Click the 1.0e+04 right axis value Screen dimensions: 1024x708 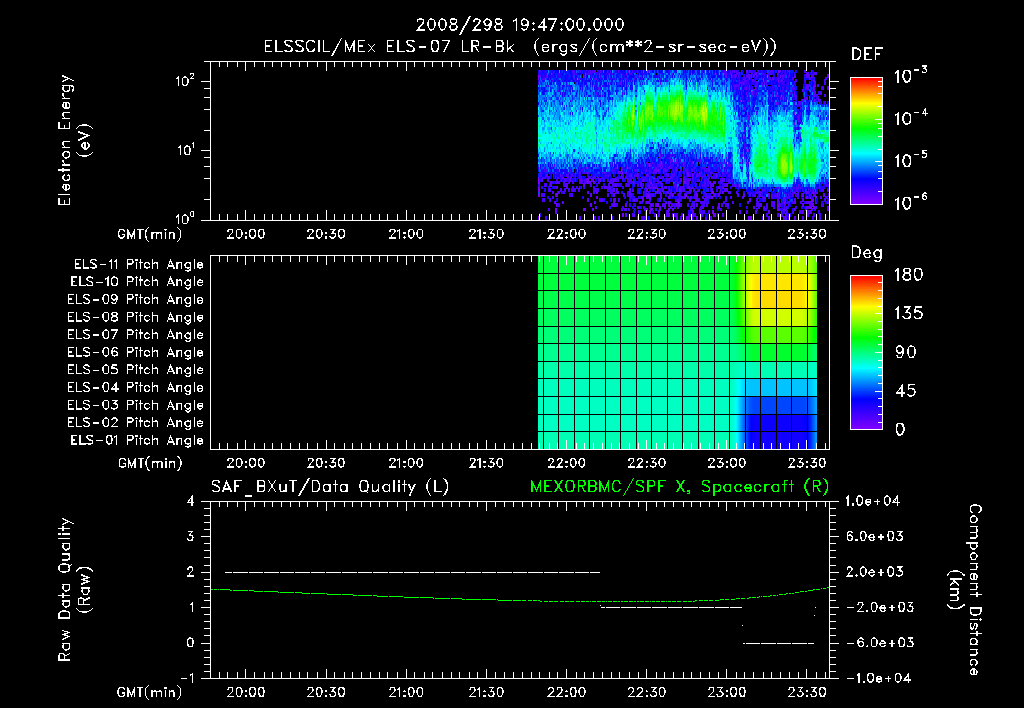tap(872, 501)
